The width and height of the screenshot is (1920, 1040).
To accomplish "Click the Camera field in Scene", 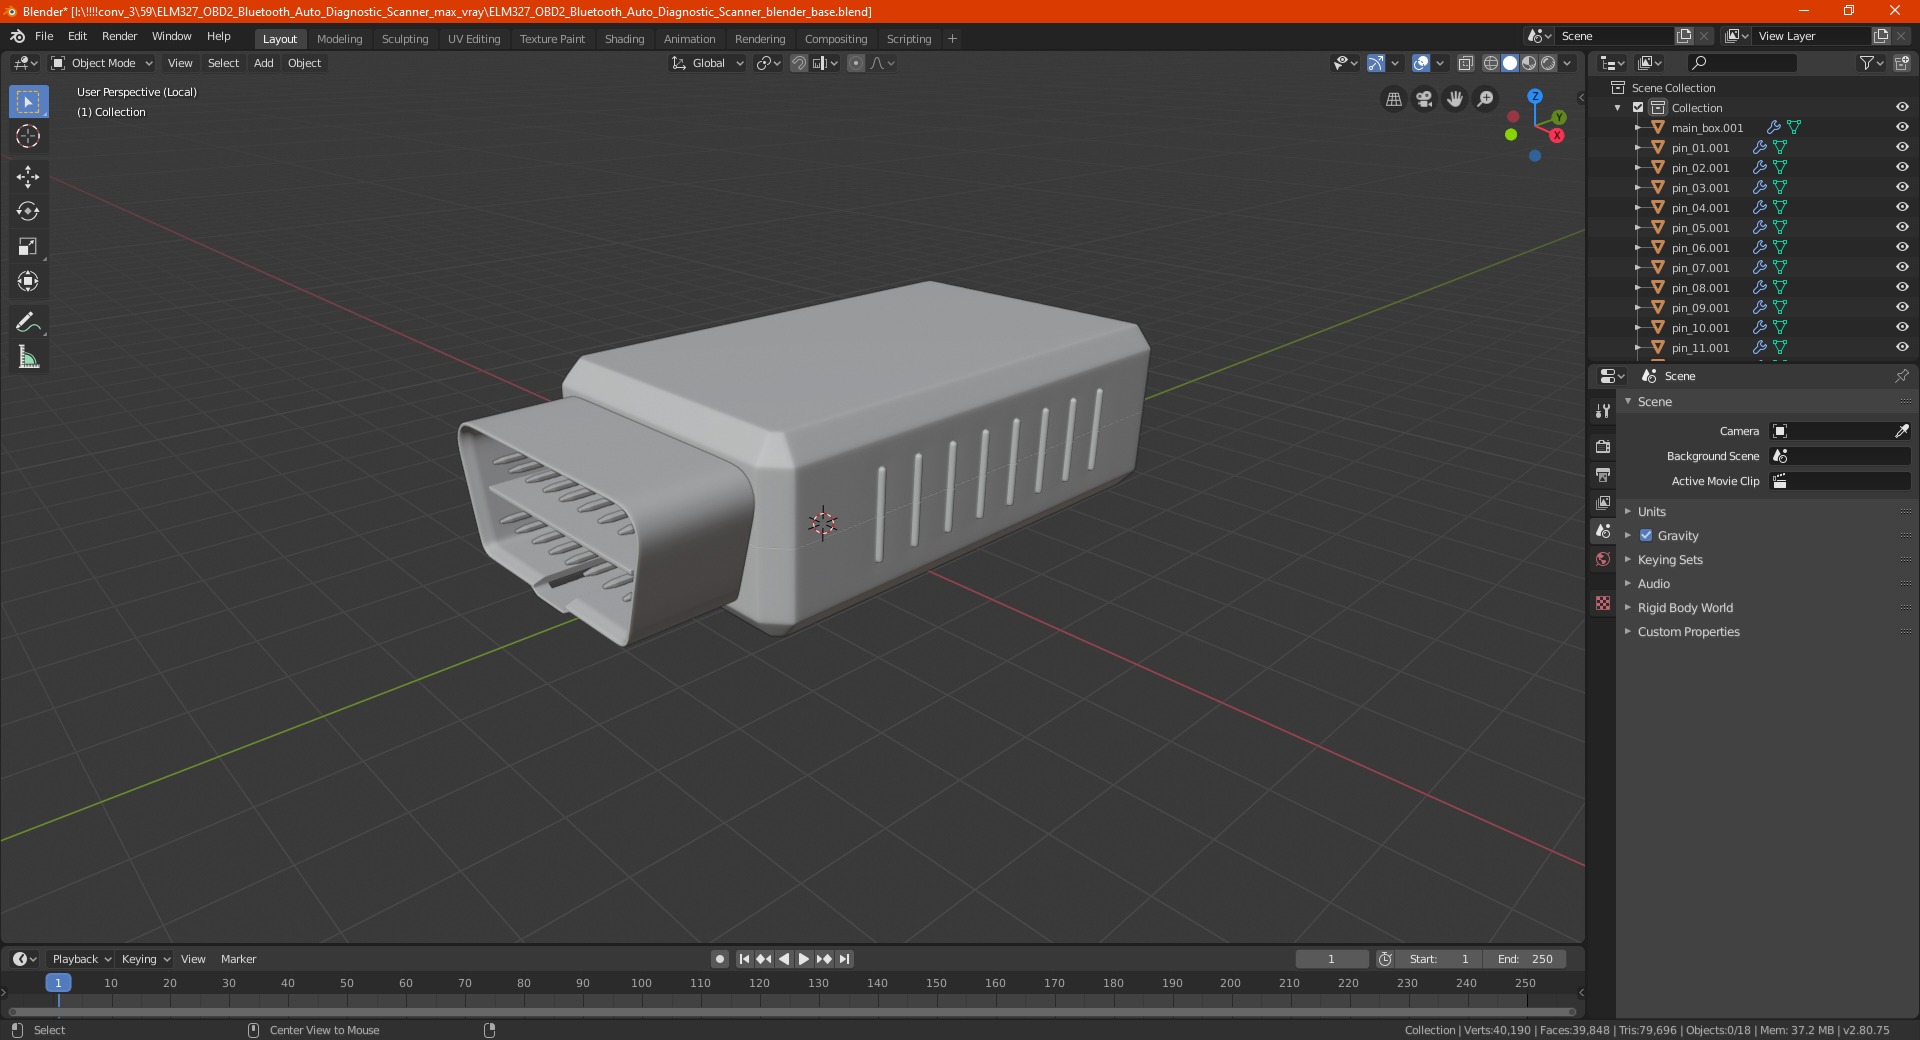I will (x=1840, y=431).
